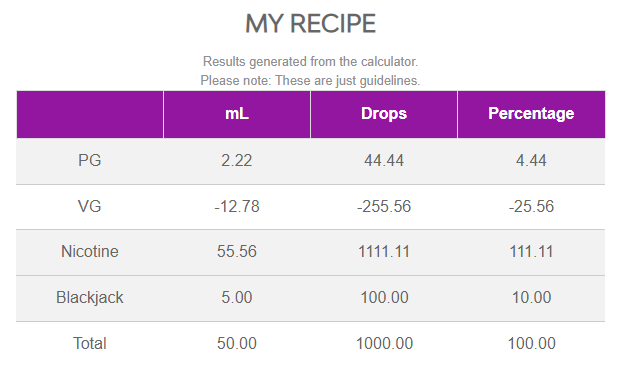The width and height of the screenshot is (624, 375).
Task: Select the PG drops value 44.44
Action: (384, 160)
